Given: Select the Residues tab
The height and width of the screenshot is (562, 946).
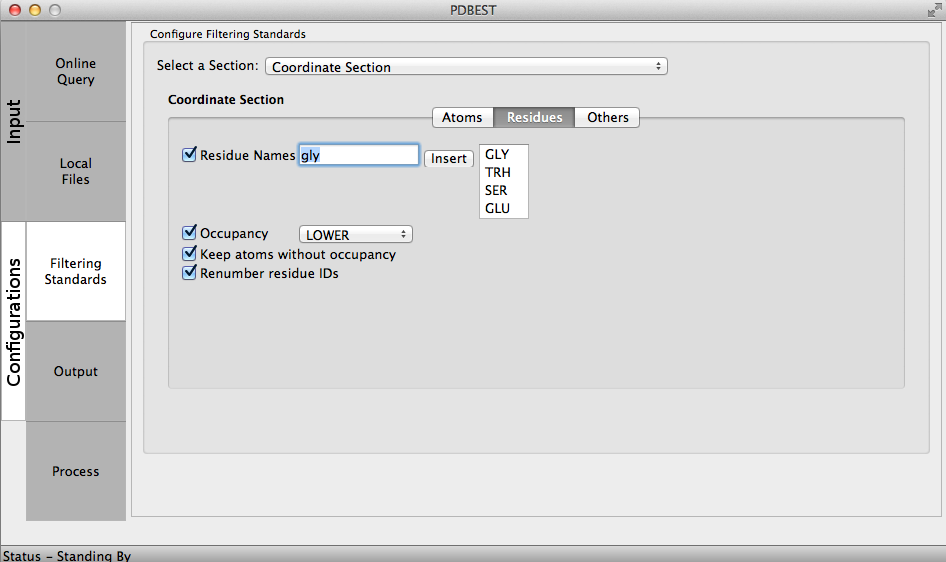Looking at the screenshot, I should pos(534,118).
